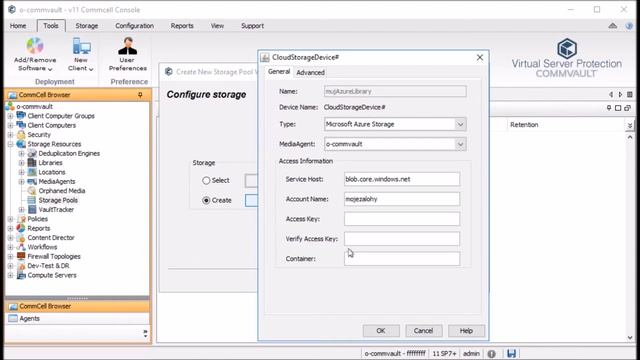Click the Verify Access Key field
640x360 pixels.
402,239
